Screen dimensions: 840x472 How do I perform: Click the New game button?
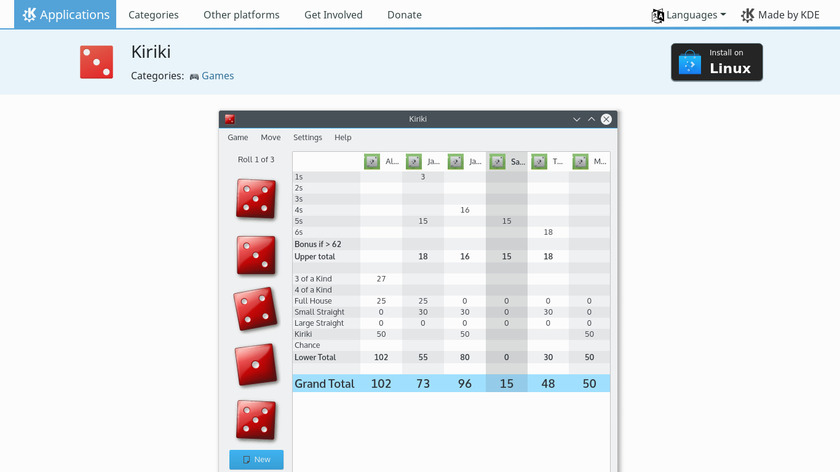(x=256, y=460)
